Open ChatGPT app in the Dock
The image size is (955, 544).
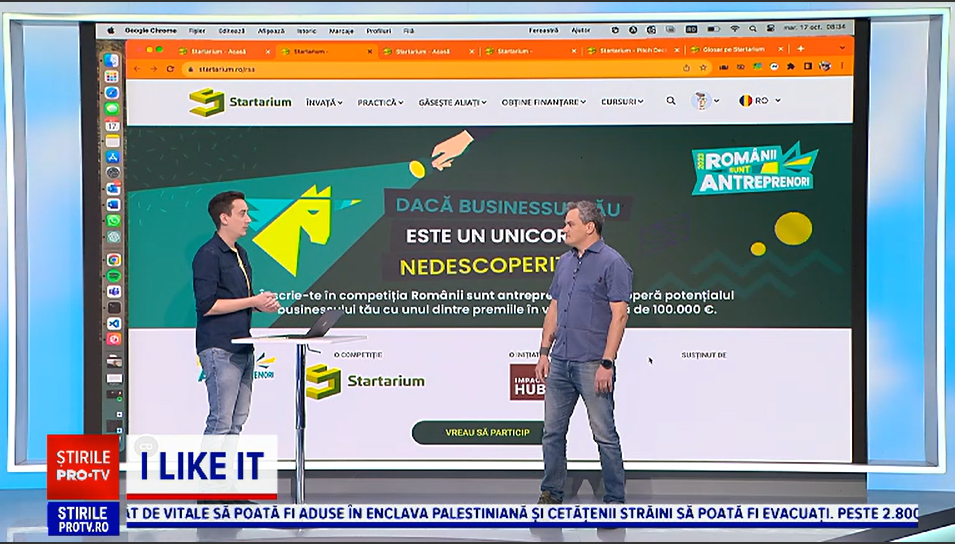(x=114, y=236)
